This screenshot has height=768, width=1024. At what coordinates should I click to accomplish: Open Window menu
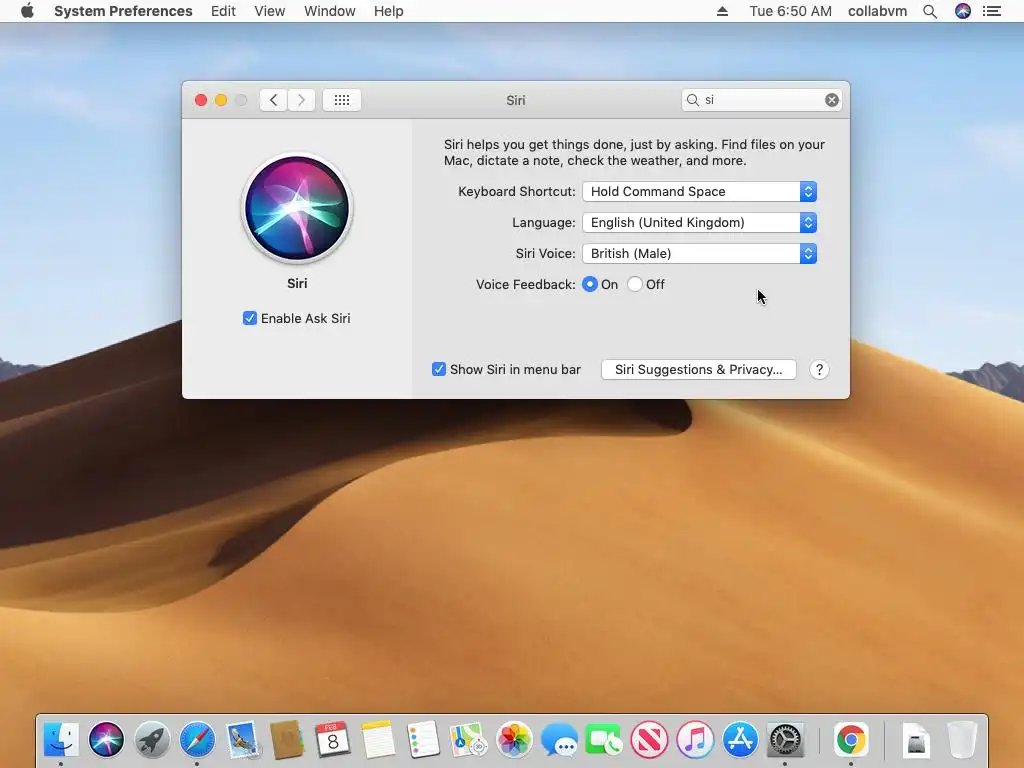click(330, 11)
